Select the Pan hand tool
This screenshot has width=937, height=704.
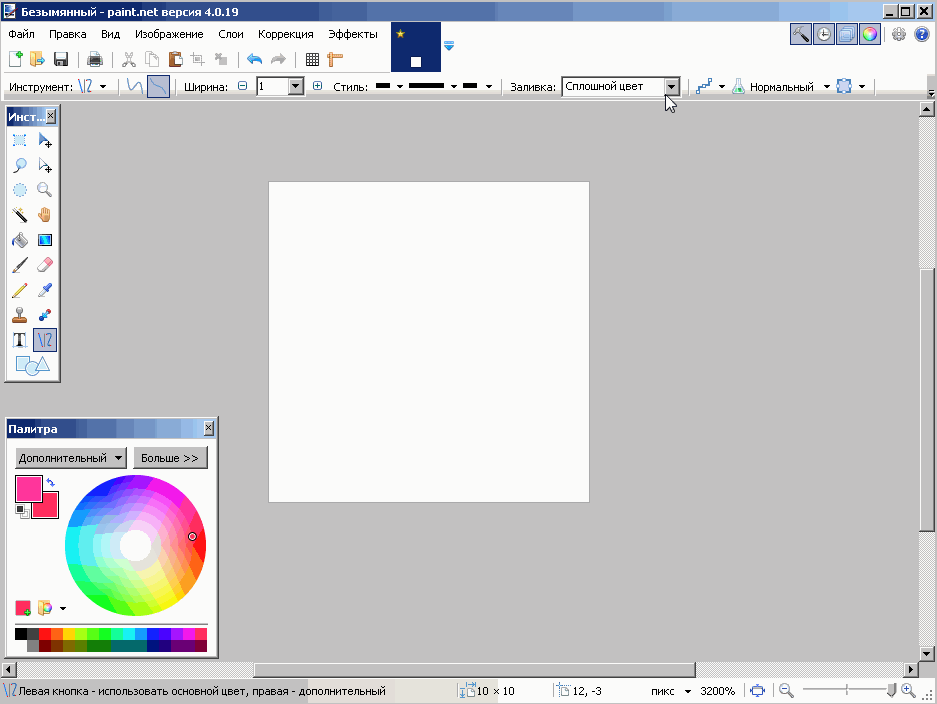[44, 215]
